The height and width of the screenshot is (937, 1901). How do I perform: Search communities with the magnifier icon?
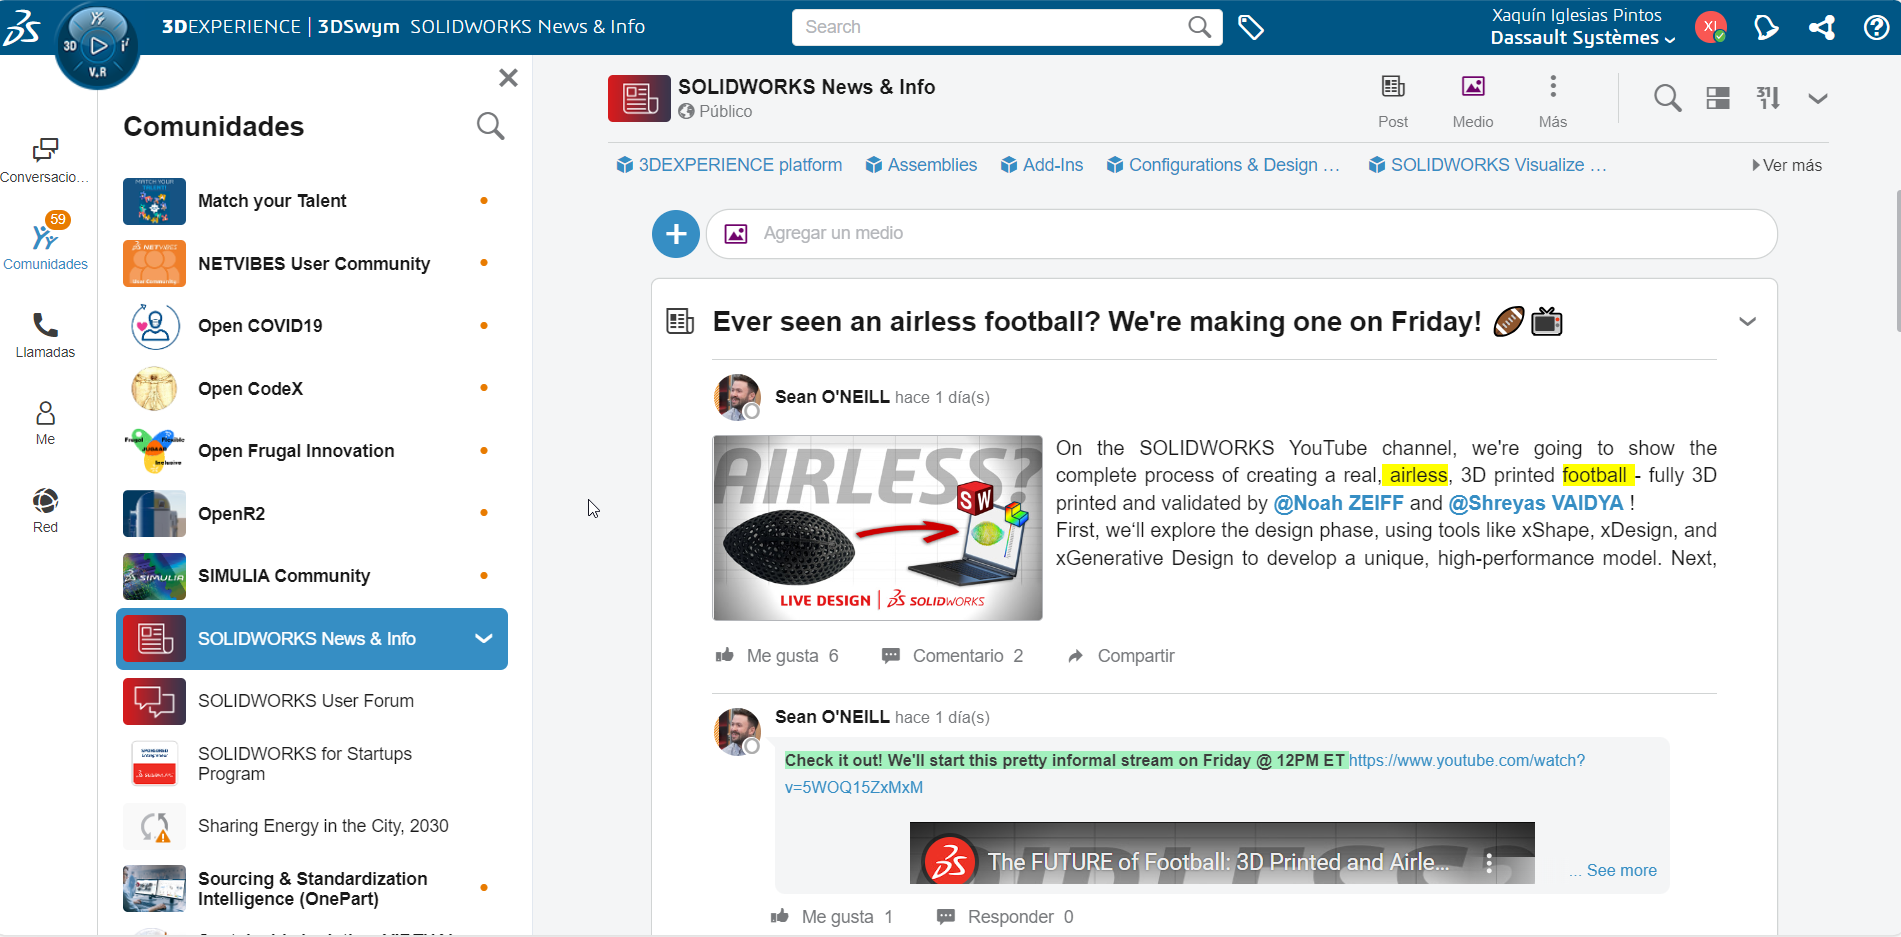tap(490, 126)
